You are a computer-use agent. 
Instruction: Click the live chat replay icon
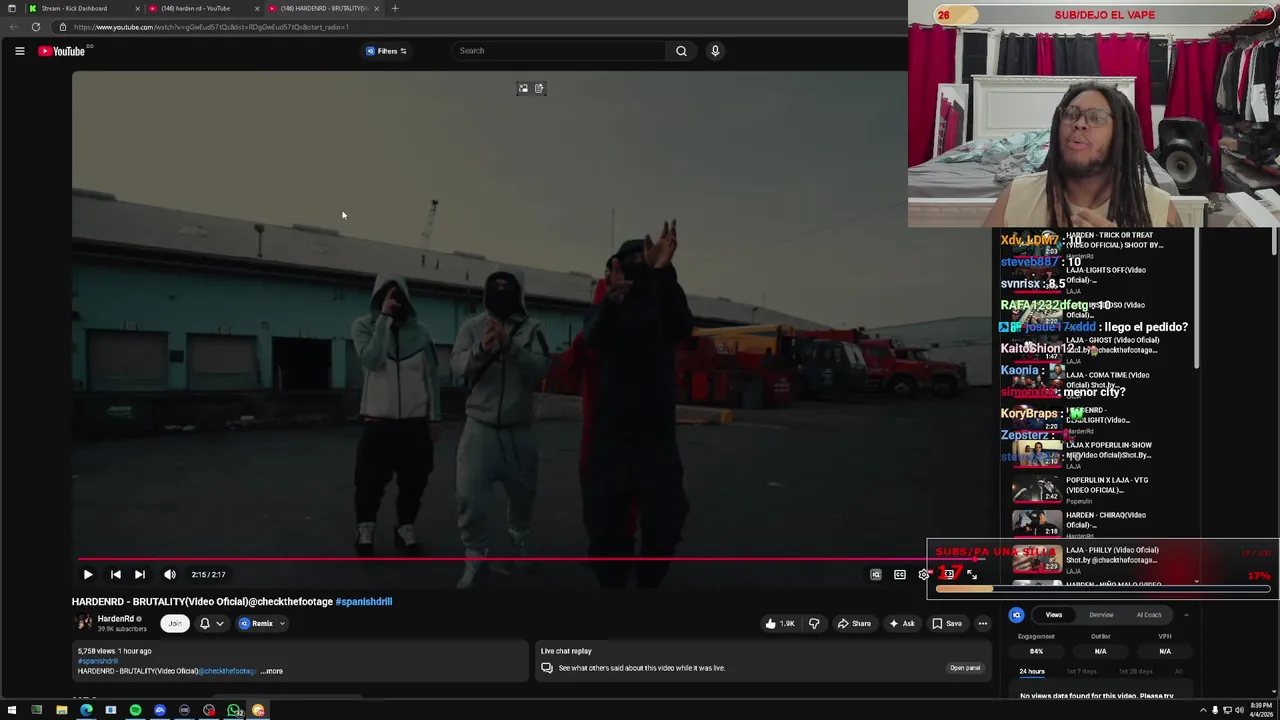tap(547, 668)
